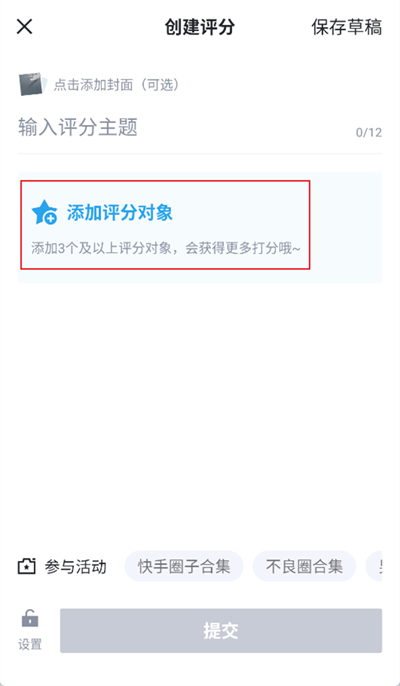This screenshot has width=400, height=686.
Task: Select the 快手圈子合集 activity tag
Action: point(184,566)
